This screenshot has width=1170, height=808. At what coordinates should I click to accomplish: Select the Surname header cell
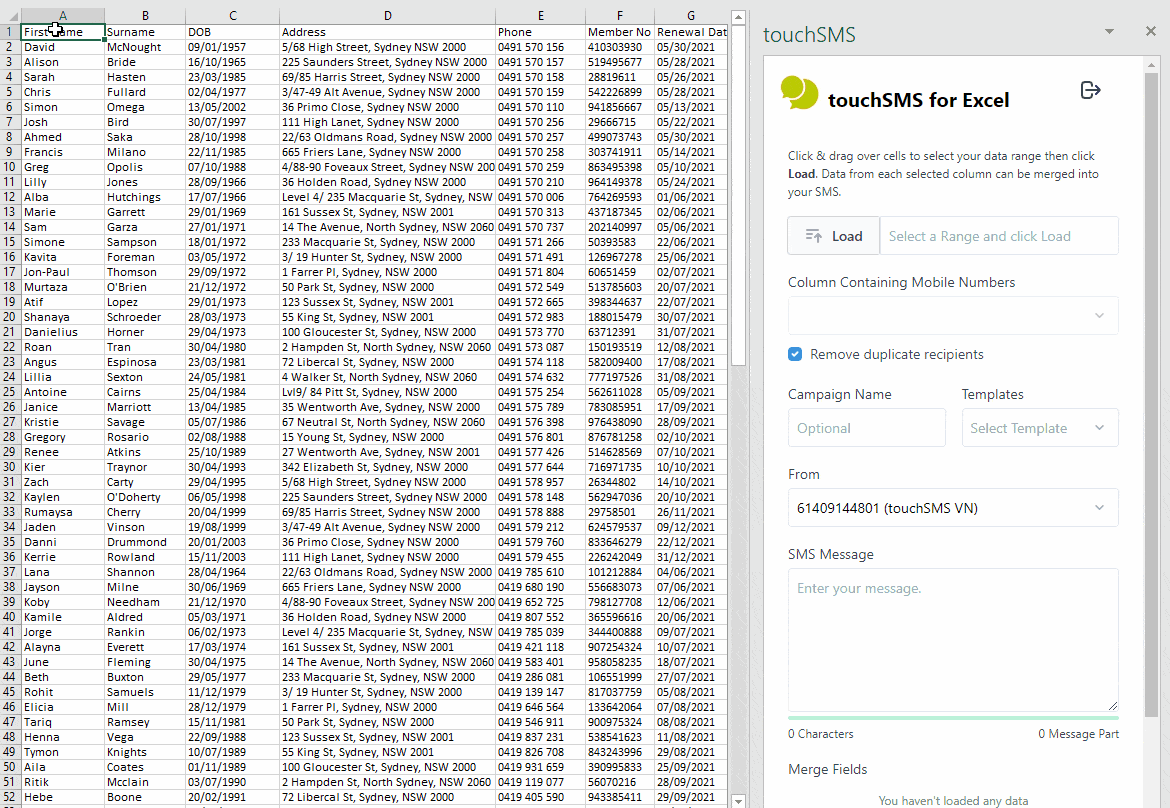tap(144, 32)
